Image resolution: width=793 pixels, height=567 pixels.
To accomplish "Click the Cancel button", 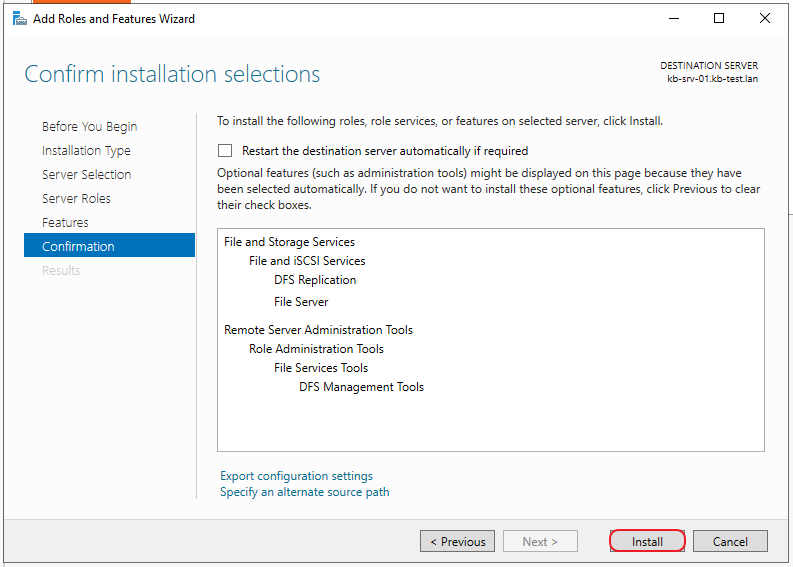I will [x=730, y=541].
